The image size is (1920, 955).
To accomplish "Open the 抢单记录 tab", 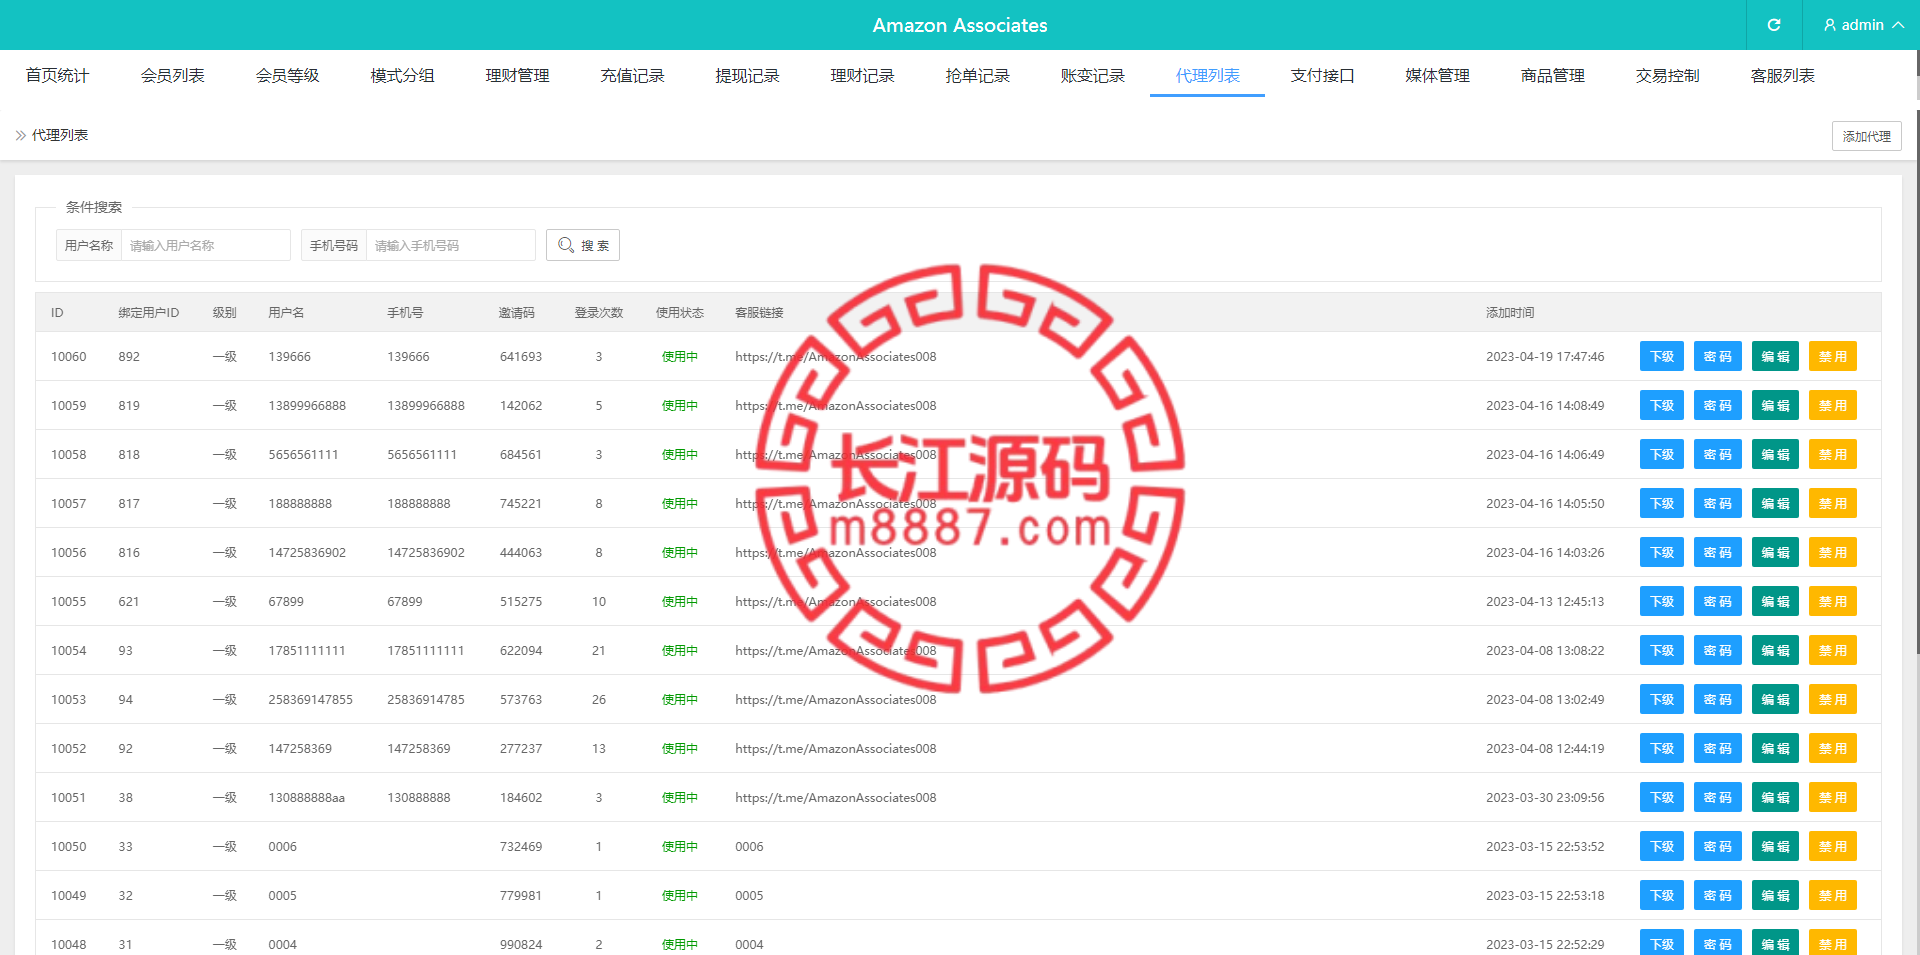I will click(977, 76).
